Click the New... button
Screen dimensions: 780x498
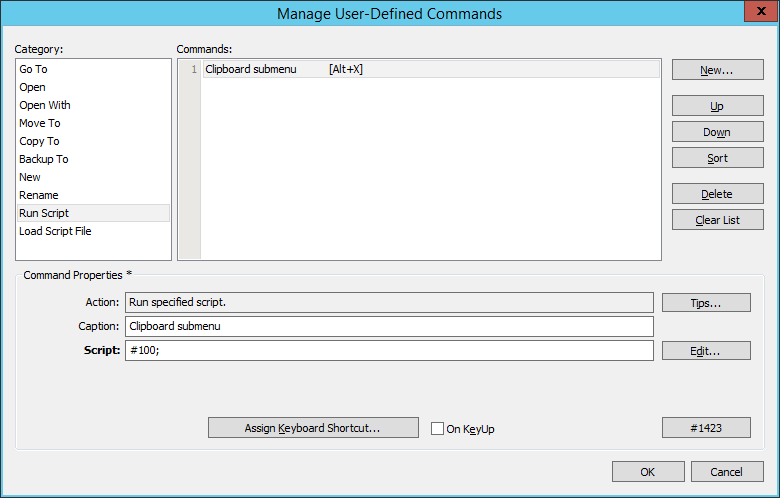point(717,70)
